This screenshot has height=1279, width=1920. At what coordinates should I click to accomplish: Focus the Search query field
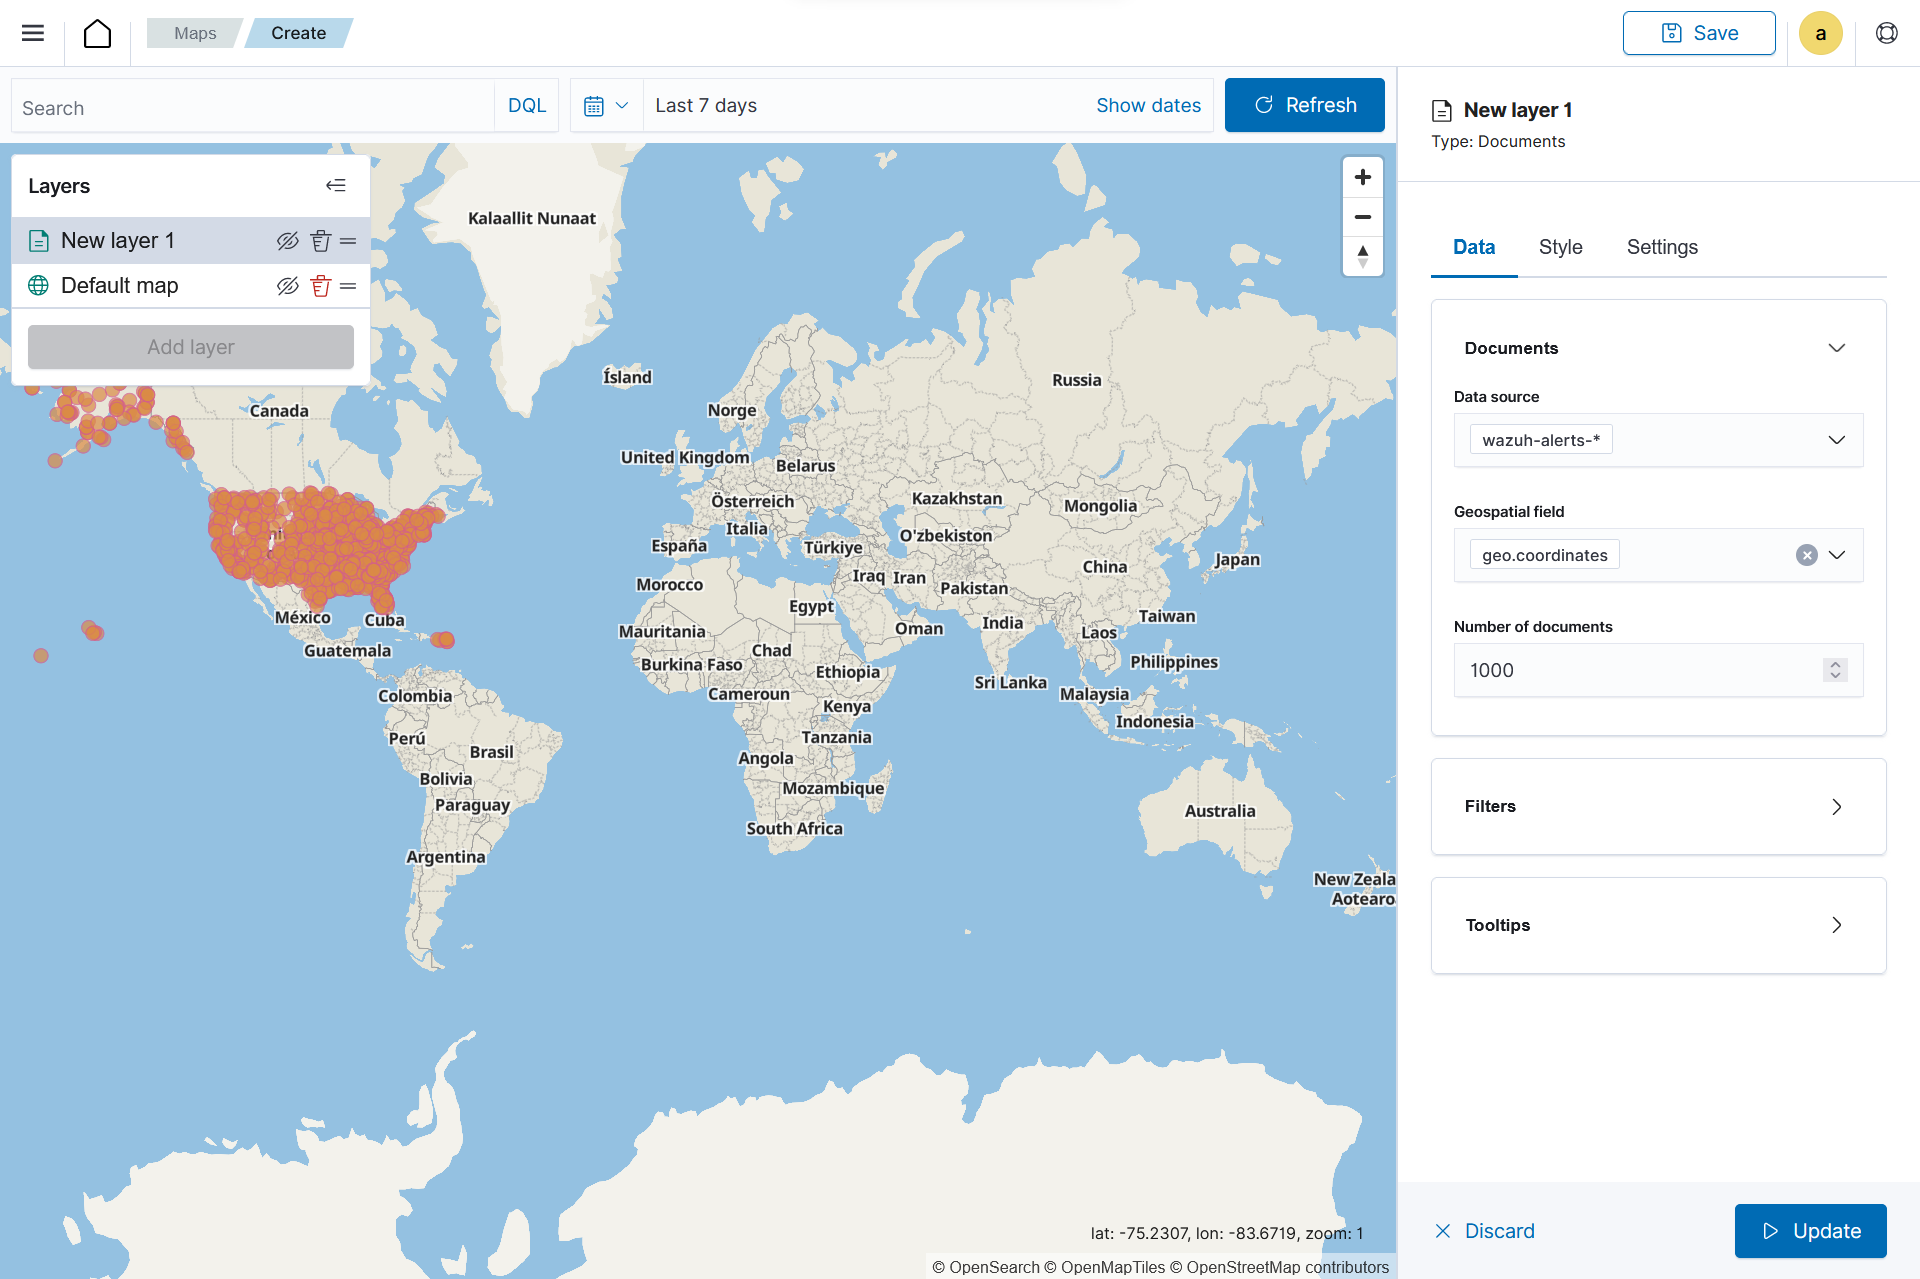[x=253, y=107]
